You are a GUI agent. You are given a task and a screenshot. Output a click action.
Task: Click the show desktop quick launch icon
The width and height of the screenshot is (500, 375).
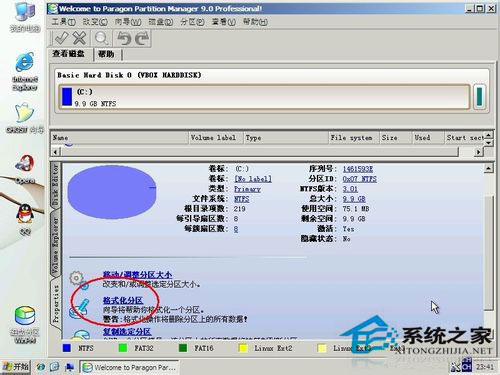click(x=70, y=367)
